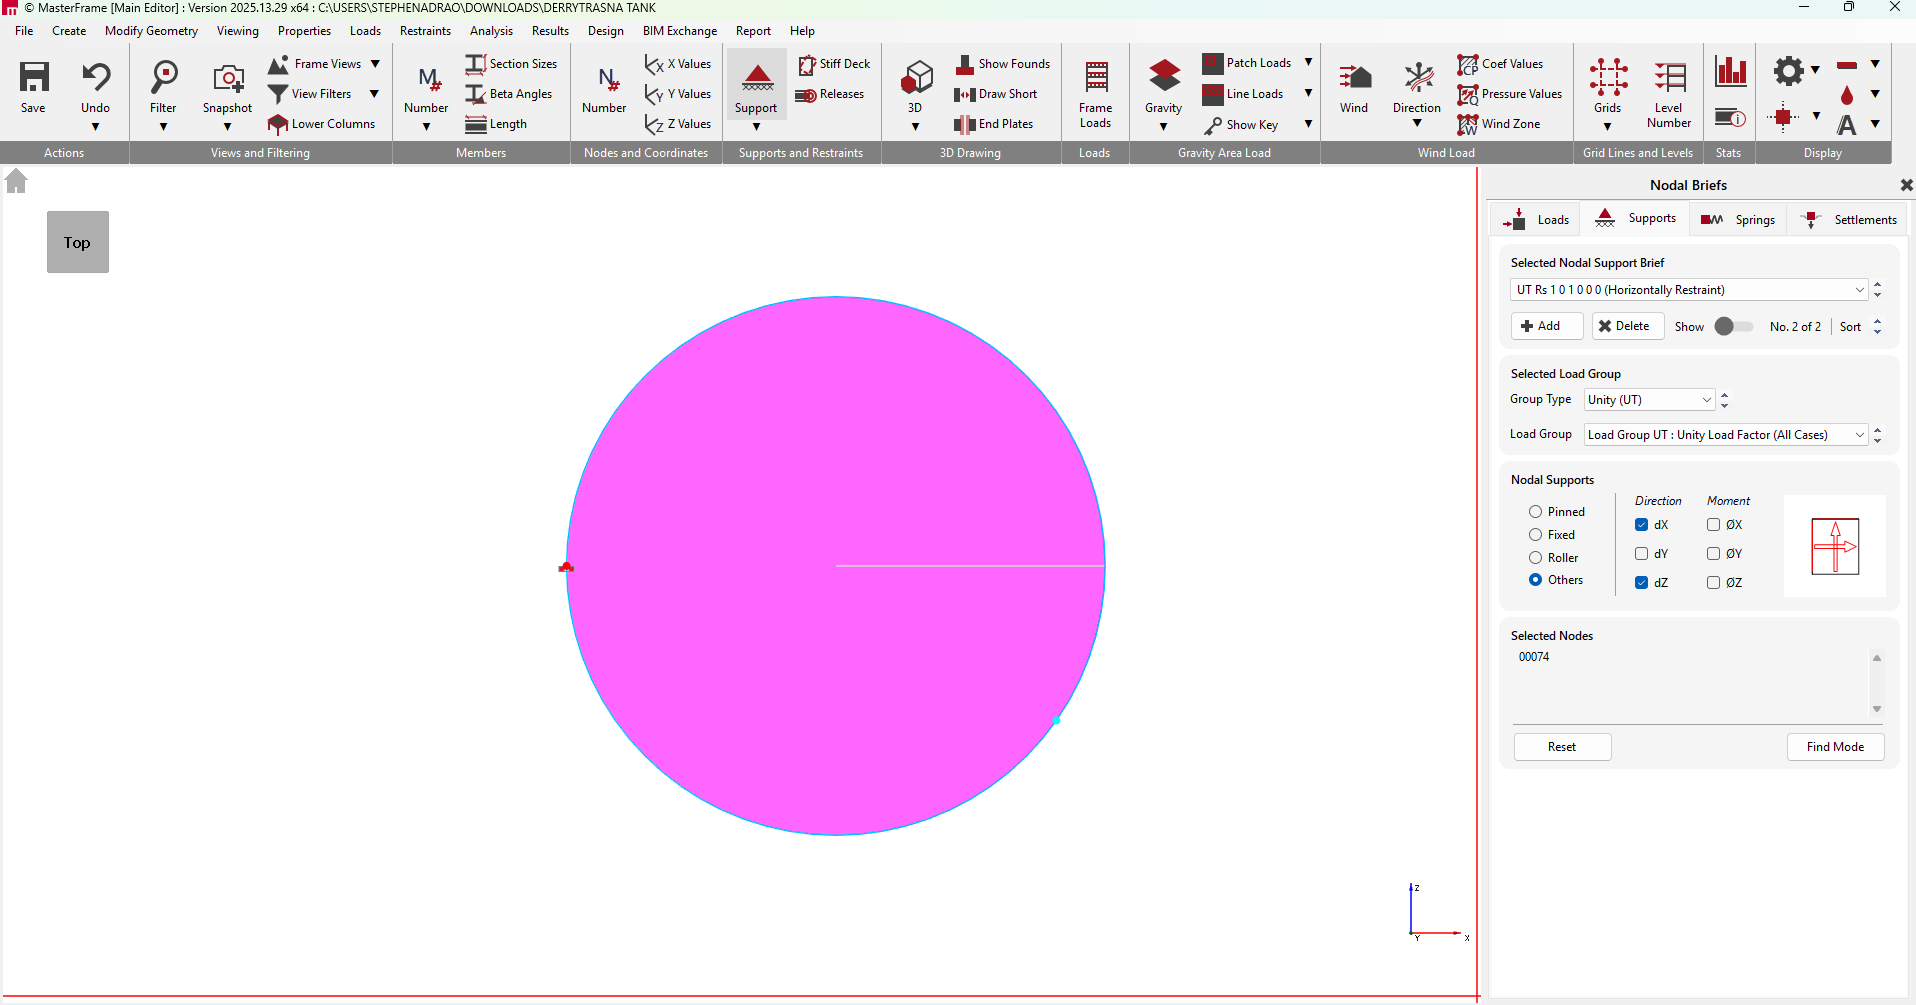Image resolution: width=1916 pixels, height=1005 pixels.
Task: Click the Frame Loads icon
Action: coord(1096,78)
